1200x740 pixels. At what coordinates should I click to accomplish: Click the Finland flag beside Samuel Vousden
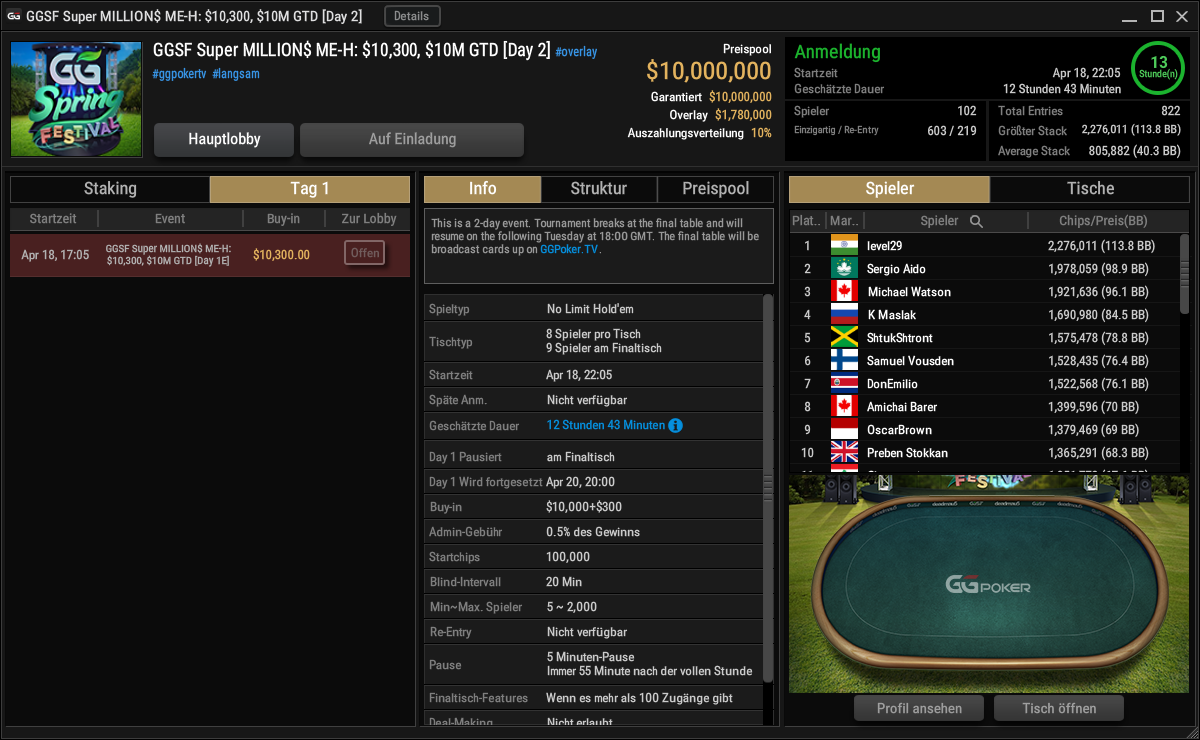[x=845, y=360]
